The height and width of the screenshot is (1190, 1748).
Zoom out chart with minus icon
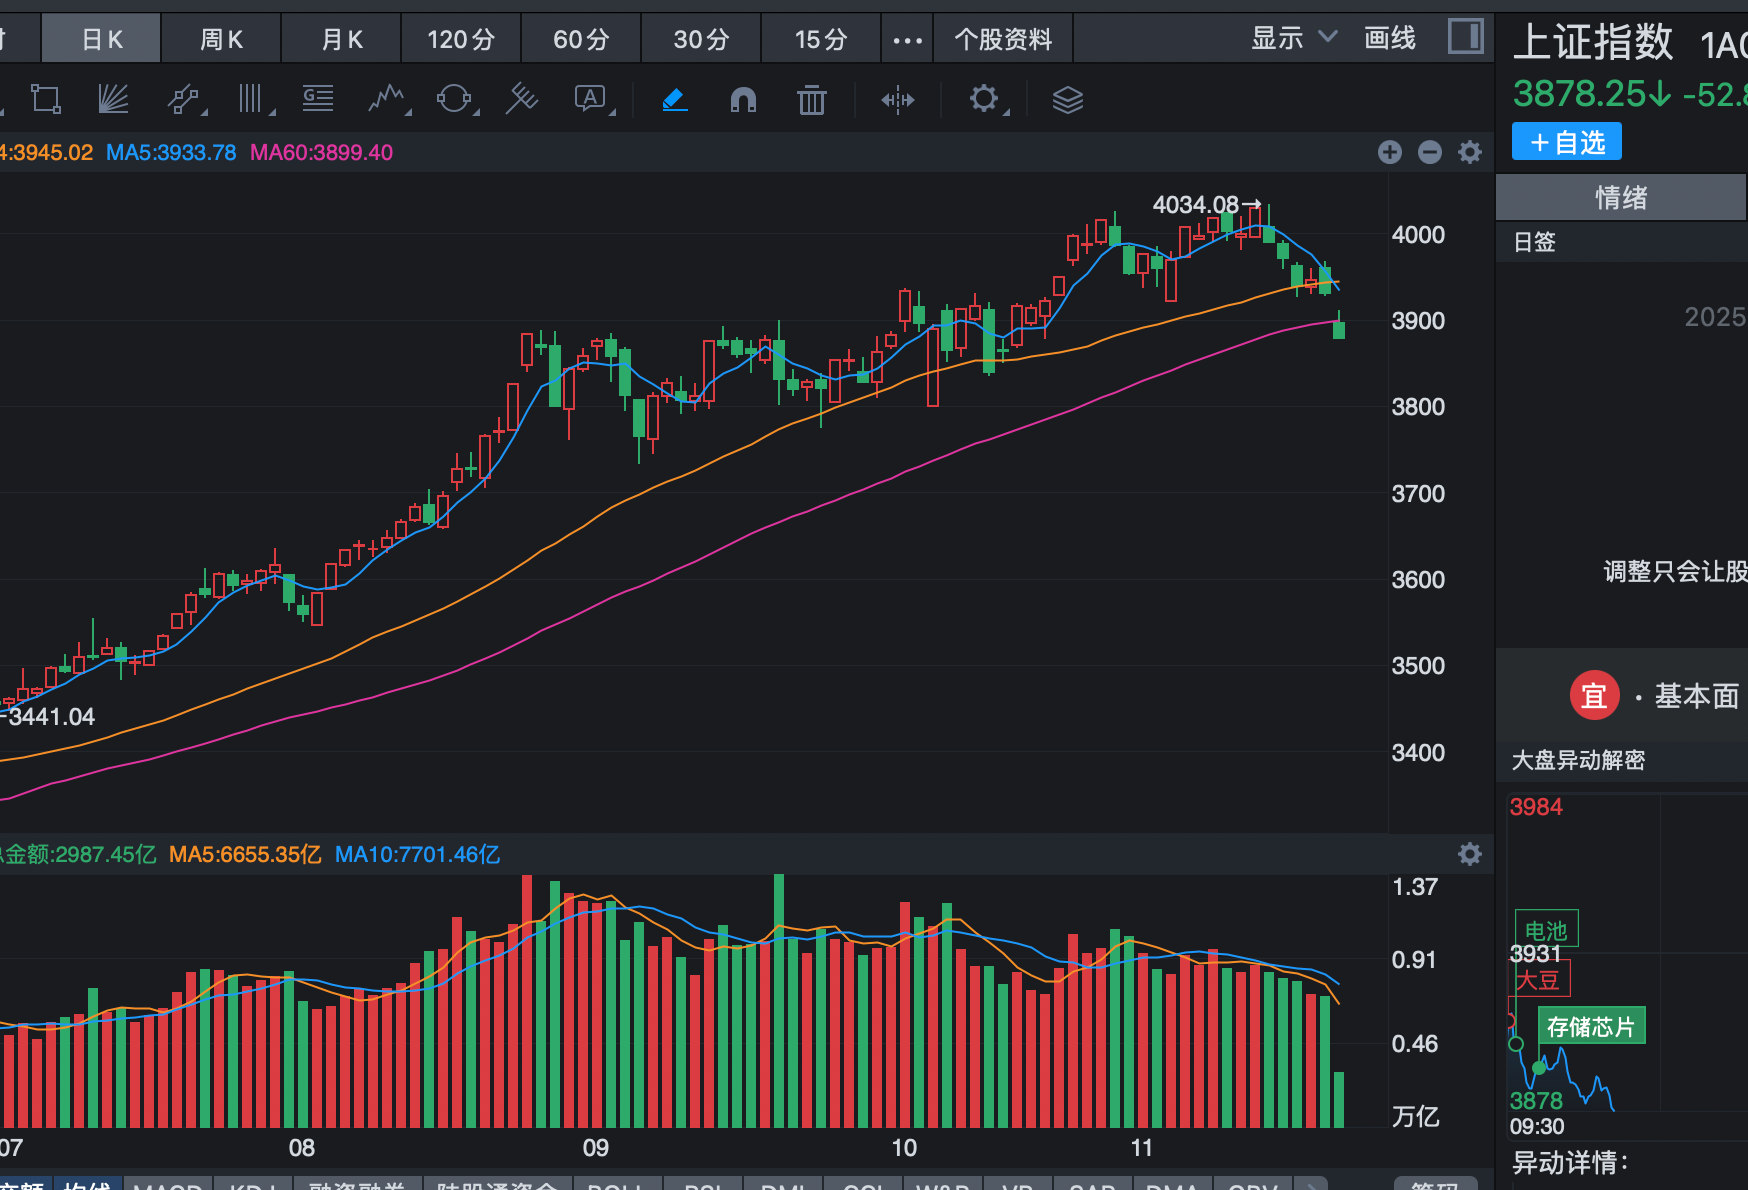point(1429,152)
